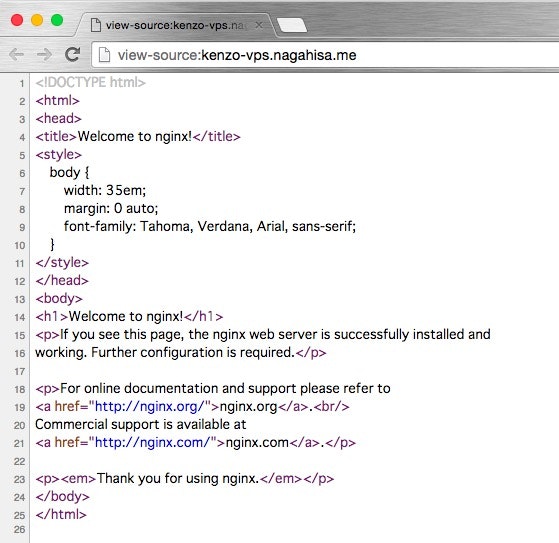Click line number 26
This screenshot has height=543, width=559.
tap(20, 529)
